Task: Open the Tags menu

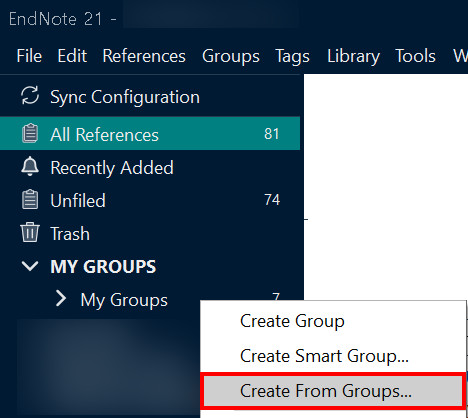Action: pyautogui.click(x=292, y=56)
